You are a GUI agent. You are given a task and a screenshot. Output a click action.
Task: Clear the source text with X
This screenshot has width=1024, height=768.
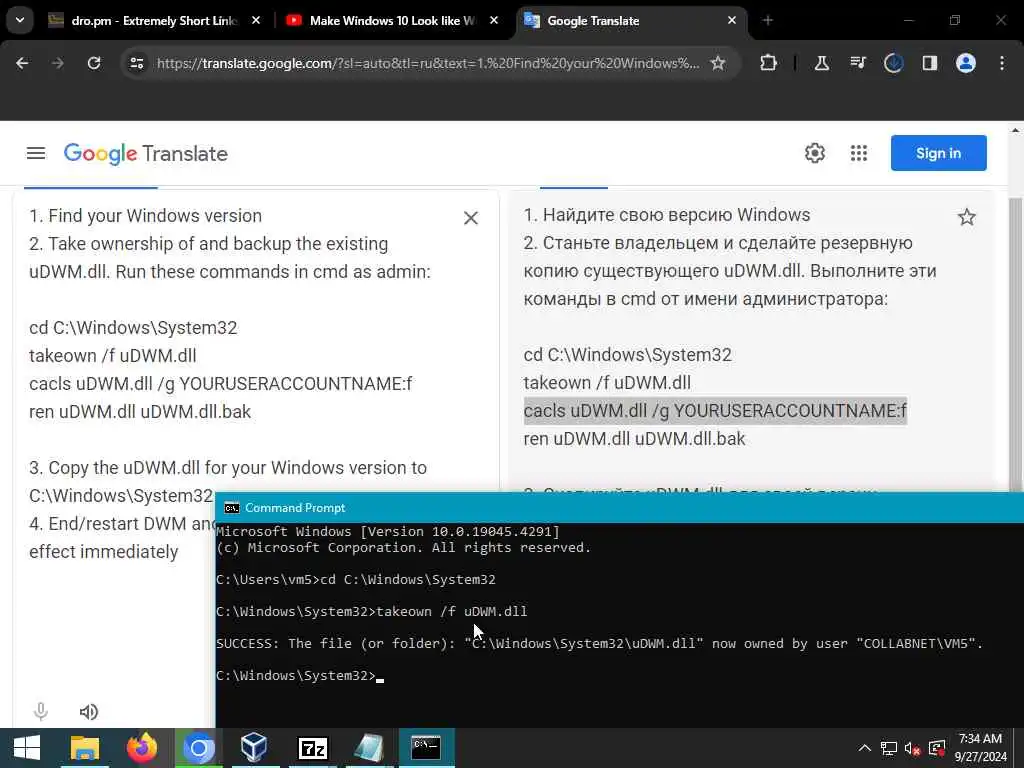471,218
